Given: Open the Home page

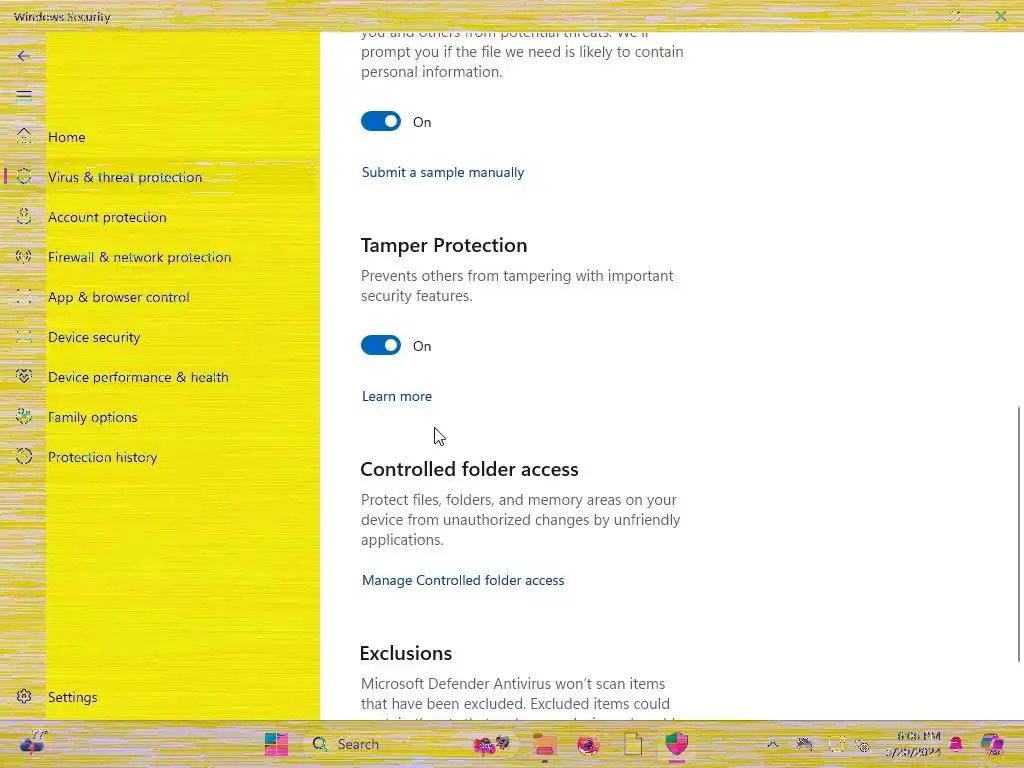Looking at the screenshot, I should pos(67,137).
